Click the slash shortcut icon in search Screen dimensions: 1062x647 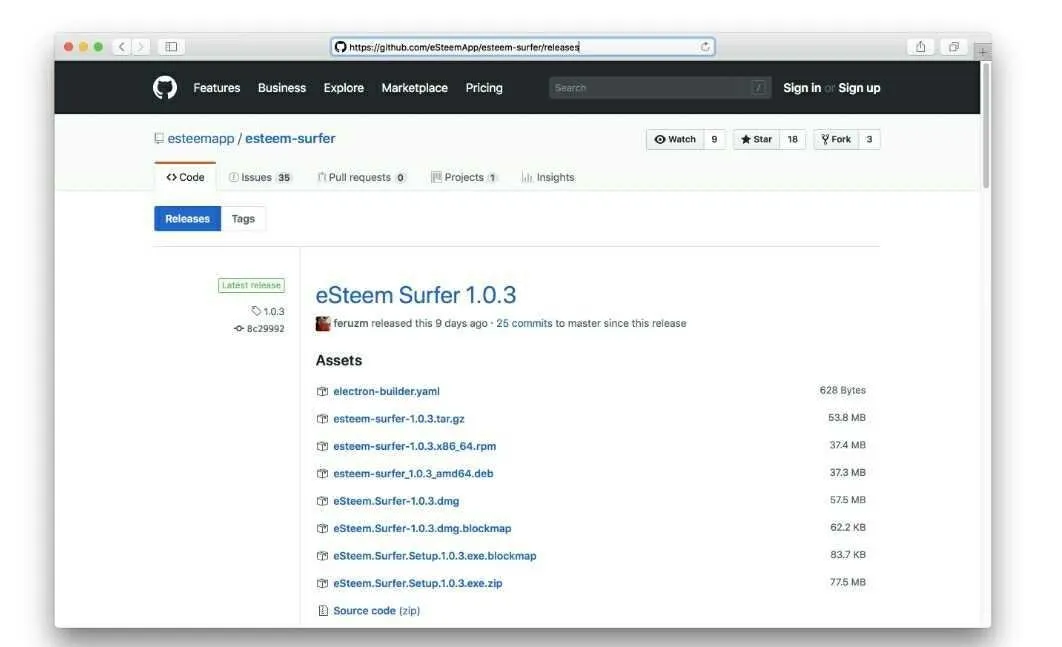point(759,87)
